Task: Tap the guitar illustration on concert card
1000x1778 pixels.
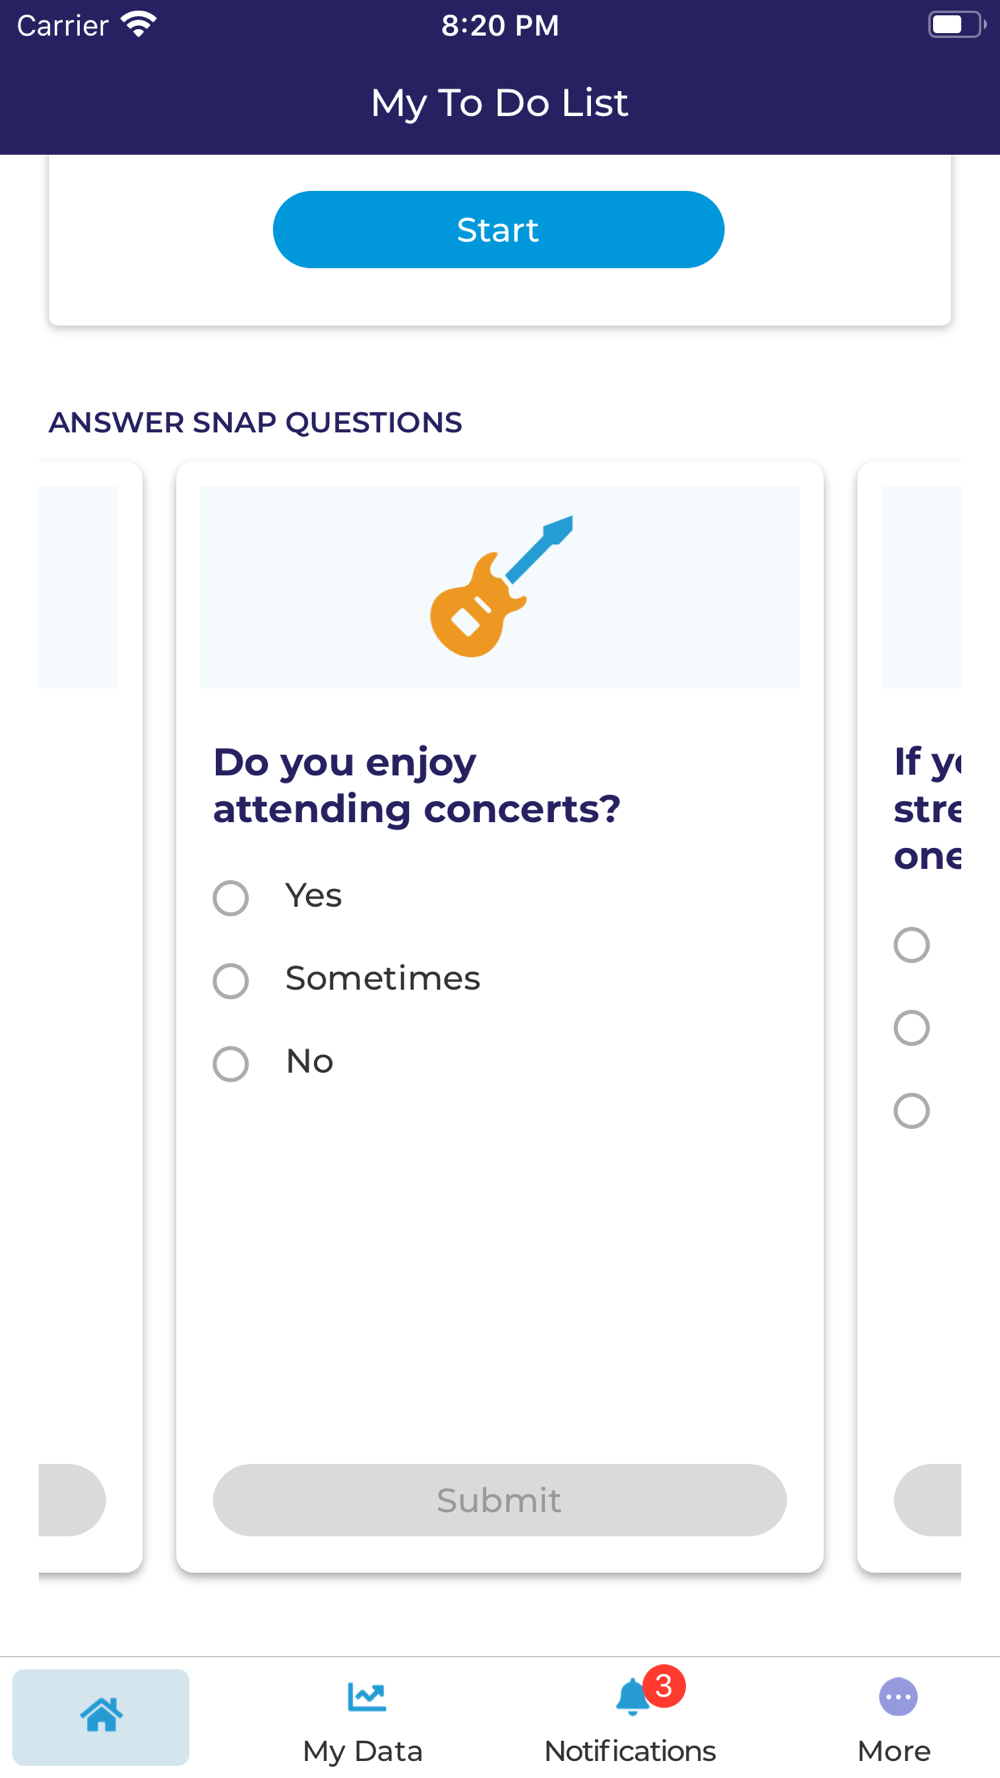Action: click(501, 586)
